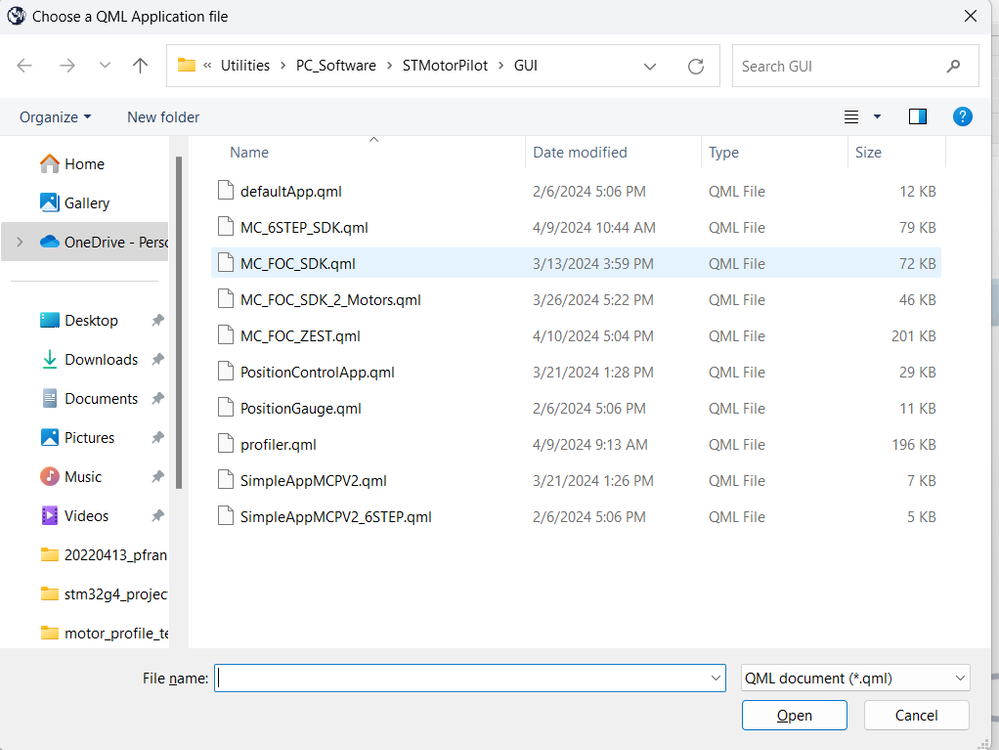Viewport: 999px width, 750px height.
Task: Click the MC_FOC_ZEST.qml file icon
Action: click(x=226, y=335)
